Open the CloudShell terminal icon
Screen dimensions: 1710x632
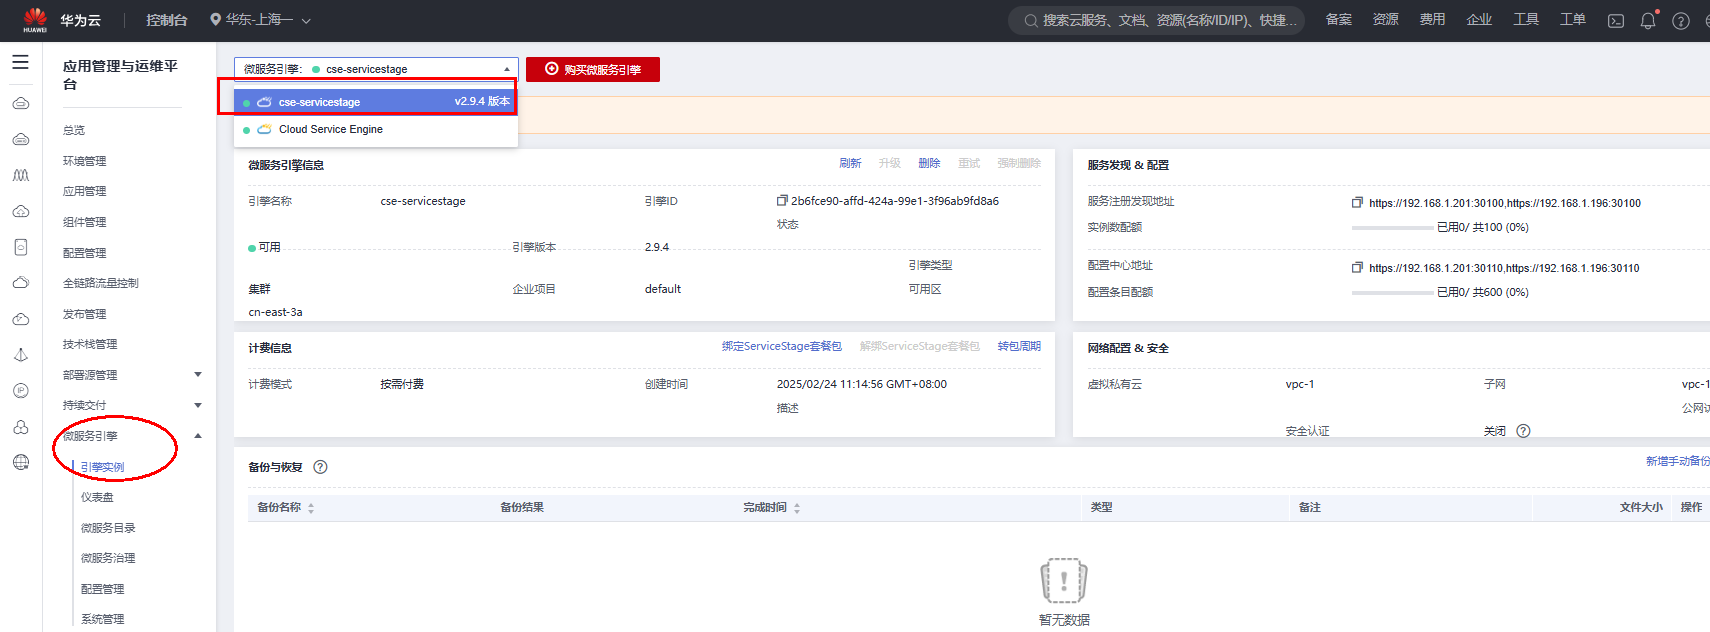tap(1615, 21)
